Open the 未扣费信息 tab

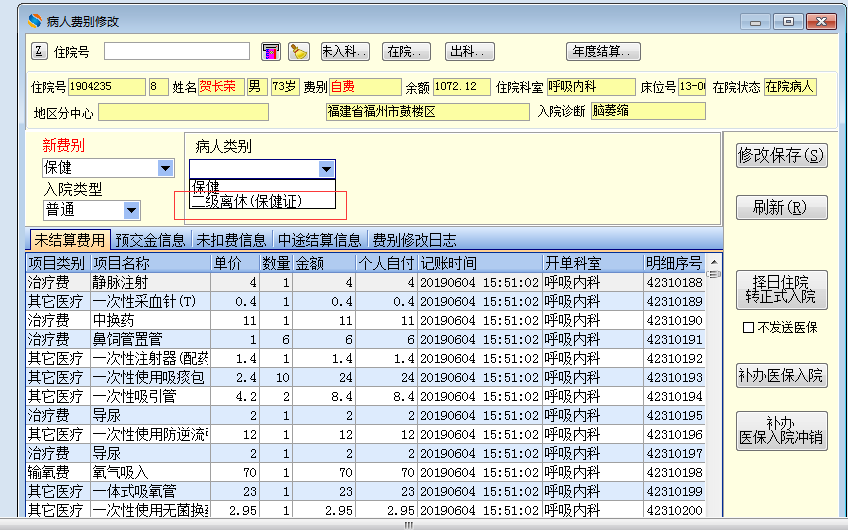pos(231,240)
